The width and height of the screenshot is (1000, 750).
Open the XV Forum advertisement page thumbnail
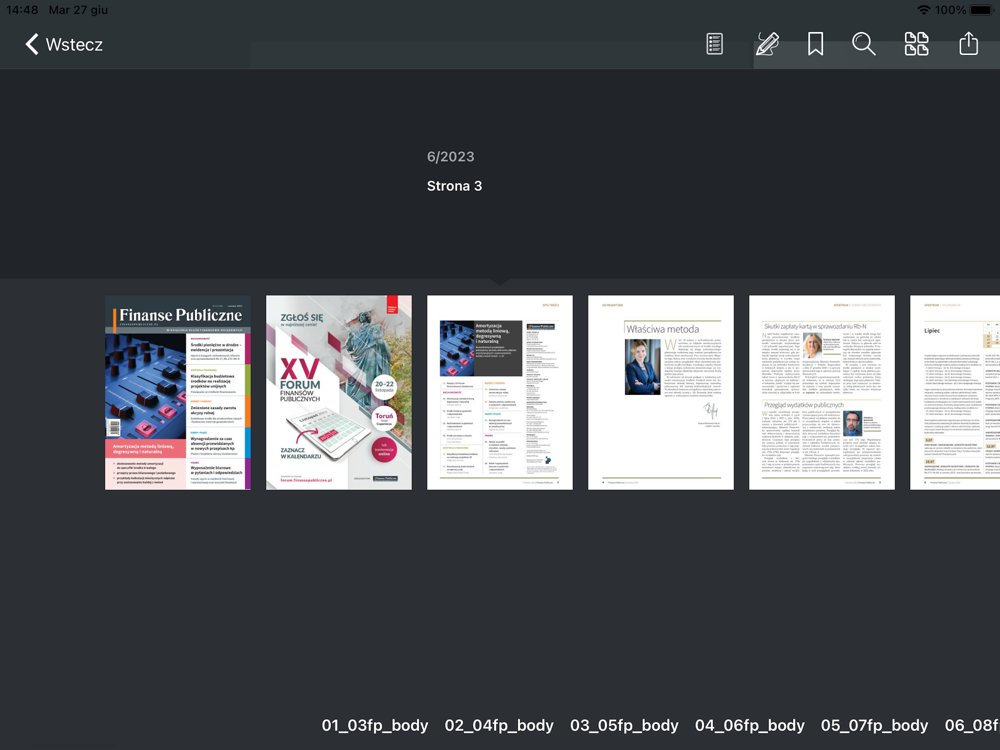tap(339, 392)
